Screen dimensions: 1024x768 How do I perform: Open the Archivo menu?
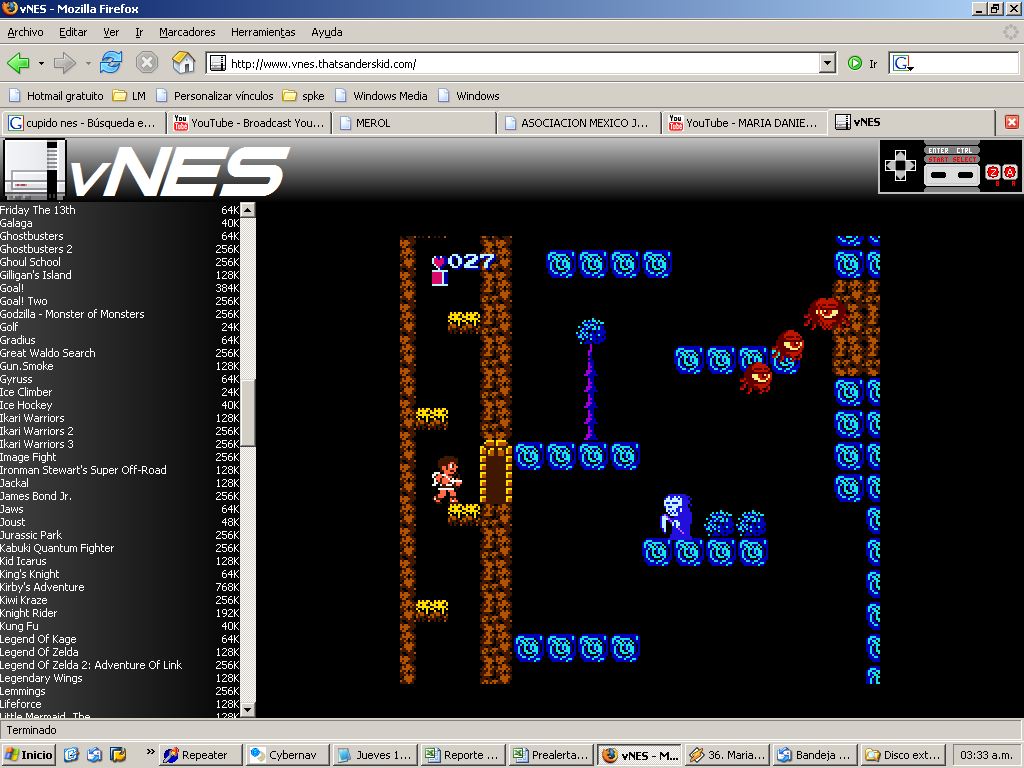pyautogui.click(x=25, y=32)
